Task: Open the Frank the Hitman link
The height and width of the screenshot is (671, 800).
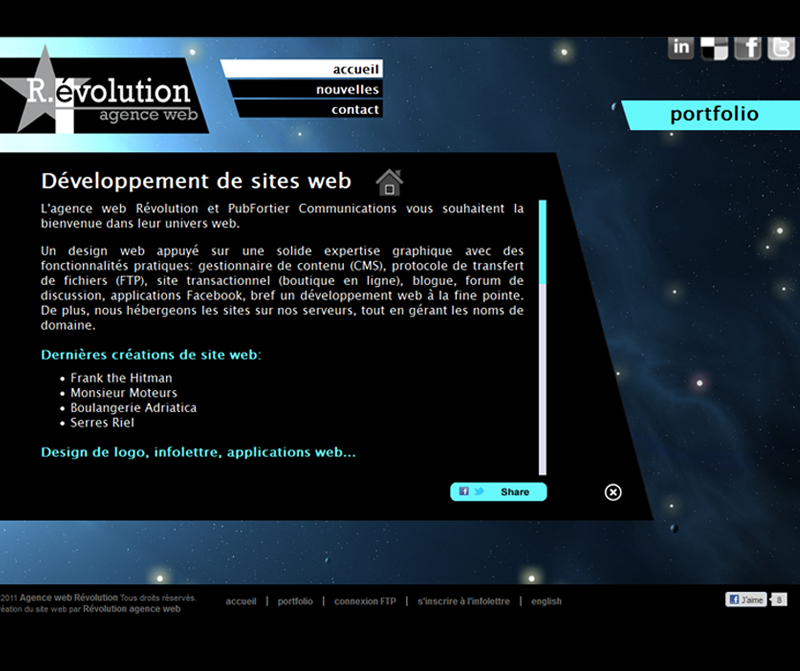Action: [121, 378]
